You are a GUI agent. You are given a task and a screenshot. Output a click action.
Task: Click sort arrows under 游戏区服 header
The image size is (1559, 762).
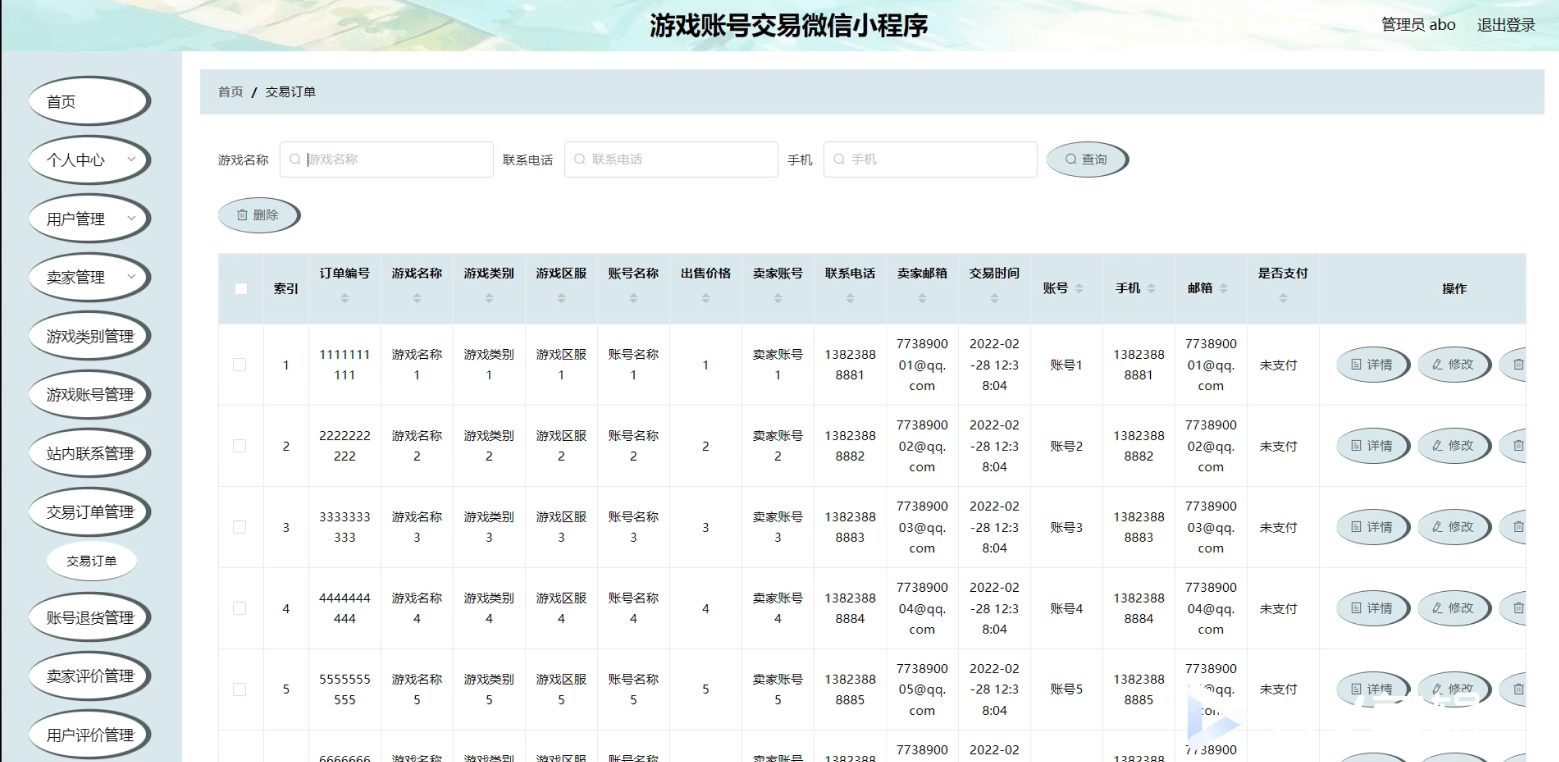click(561, 298)
